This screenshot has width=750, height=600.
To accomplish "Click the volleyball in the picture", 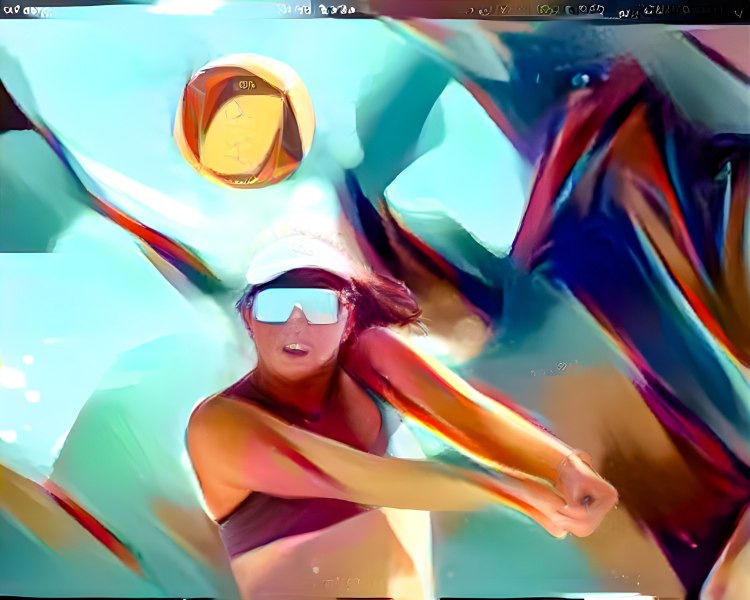I will coord(244,121).
